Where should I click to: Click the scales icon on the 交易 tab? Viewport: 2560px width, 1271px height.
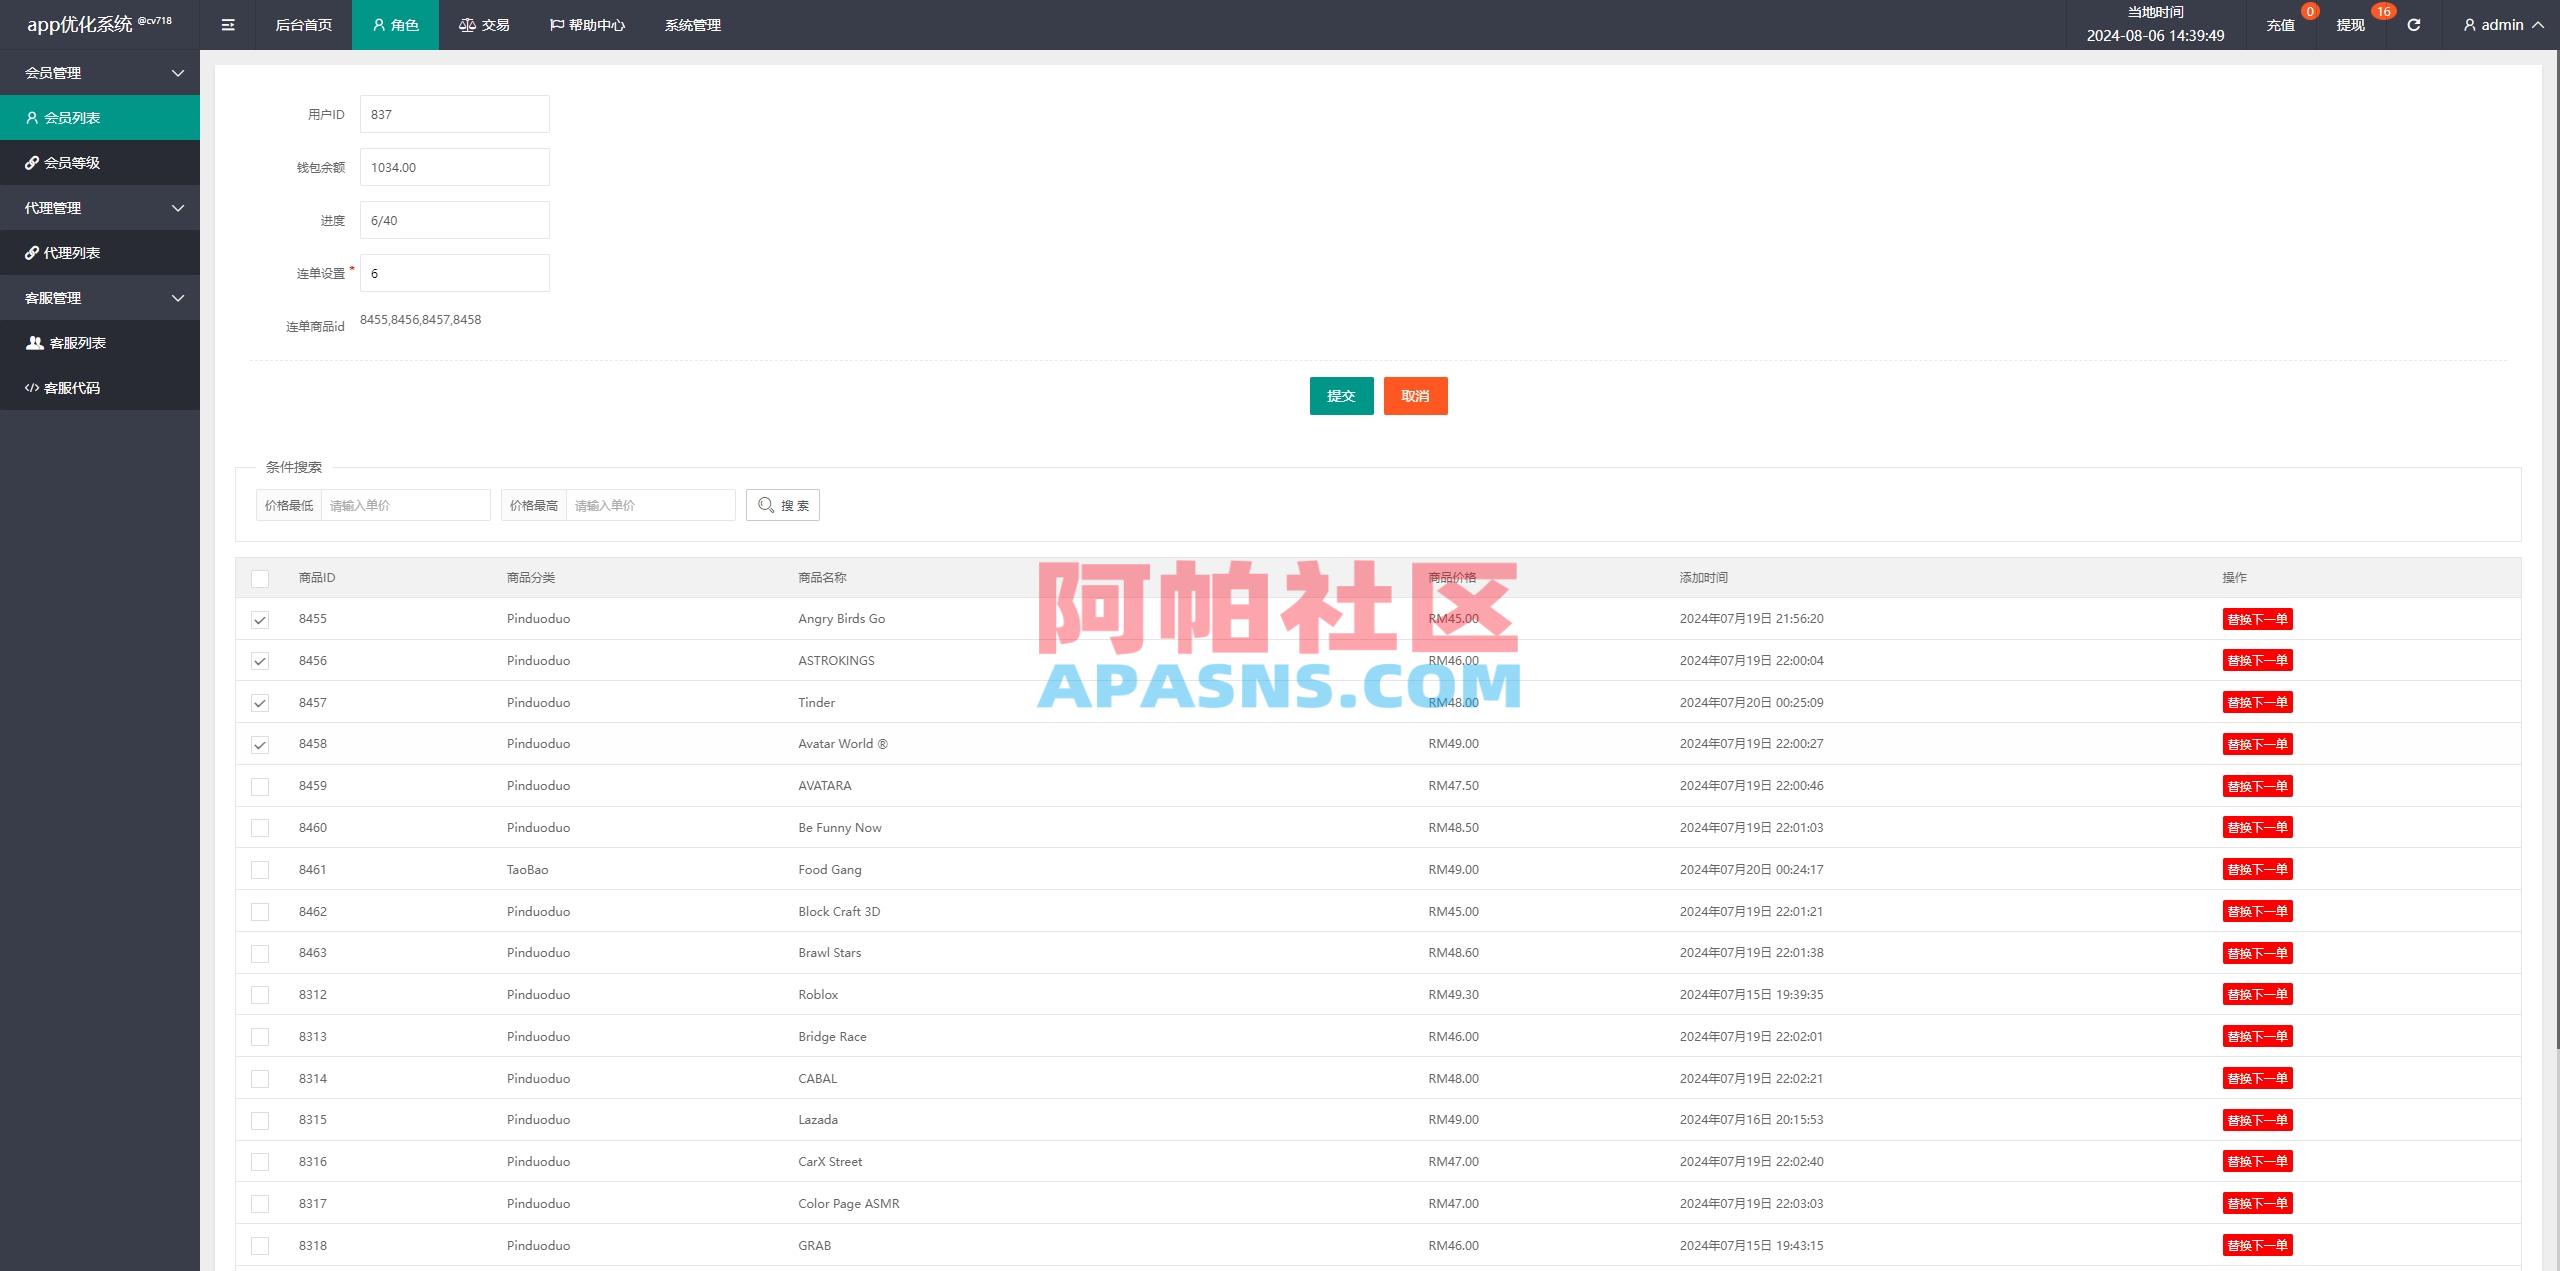pos(466,24)
